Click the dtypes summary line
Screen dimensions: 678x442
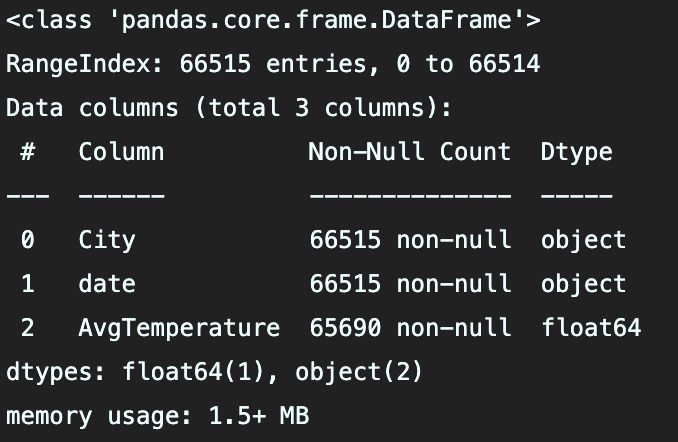pos(214,372)
